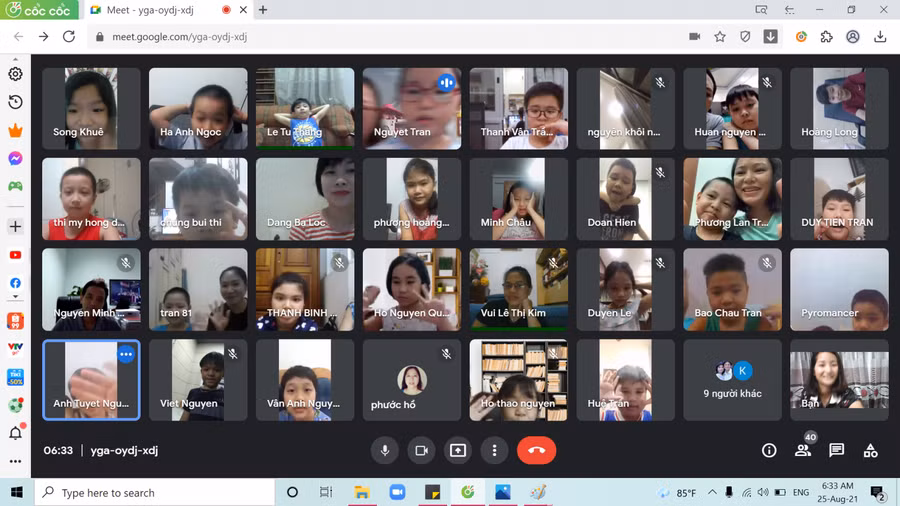Open Messenger in the Cốc Cốc sidebar
The width and height of the screenshot is (900, 506).
coord(15,158)
